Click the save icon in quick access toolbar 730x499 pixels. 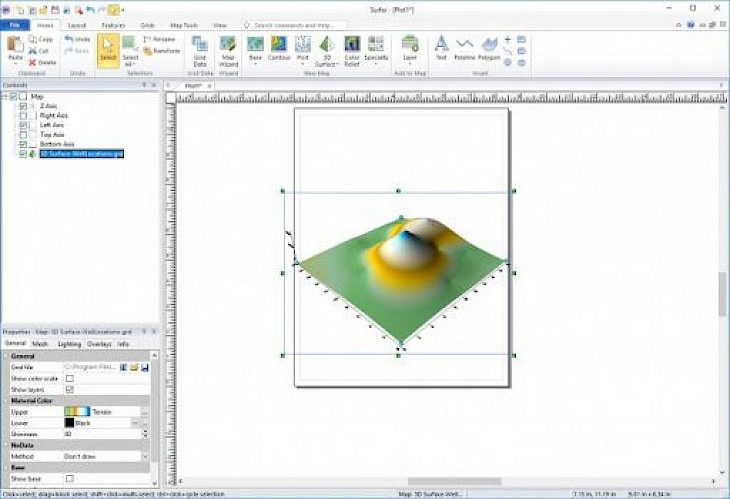(x=55, y=10)
